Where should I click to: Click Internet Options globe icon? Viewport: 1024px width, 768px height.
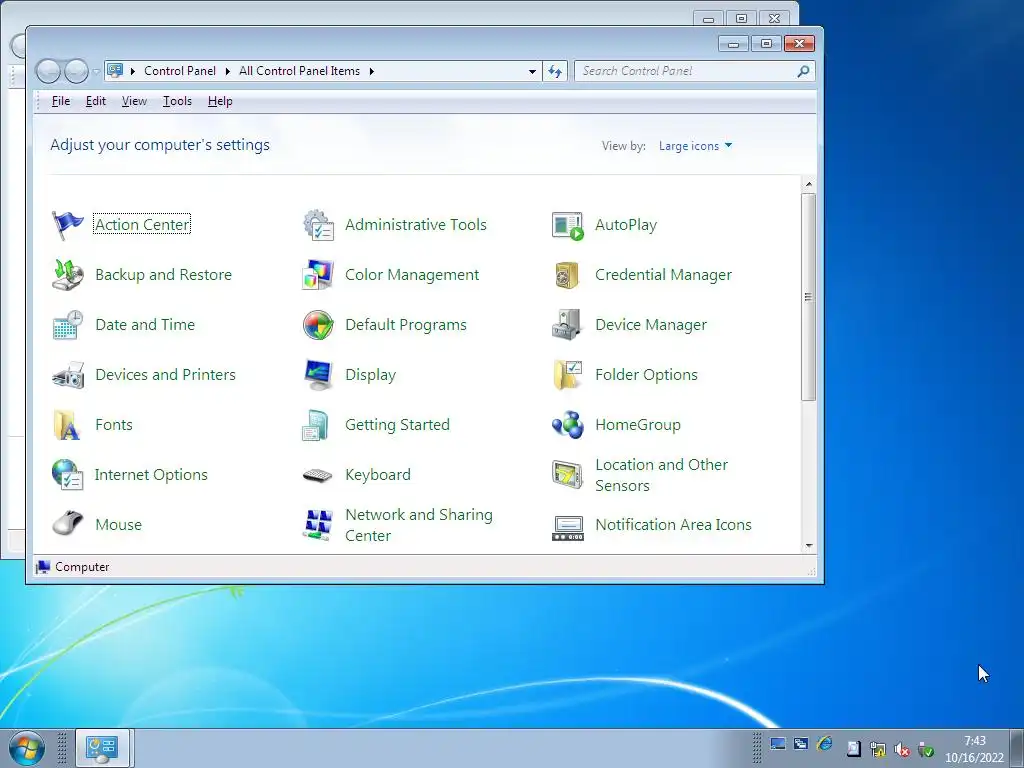point(67,475)
